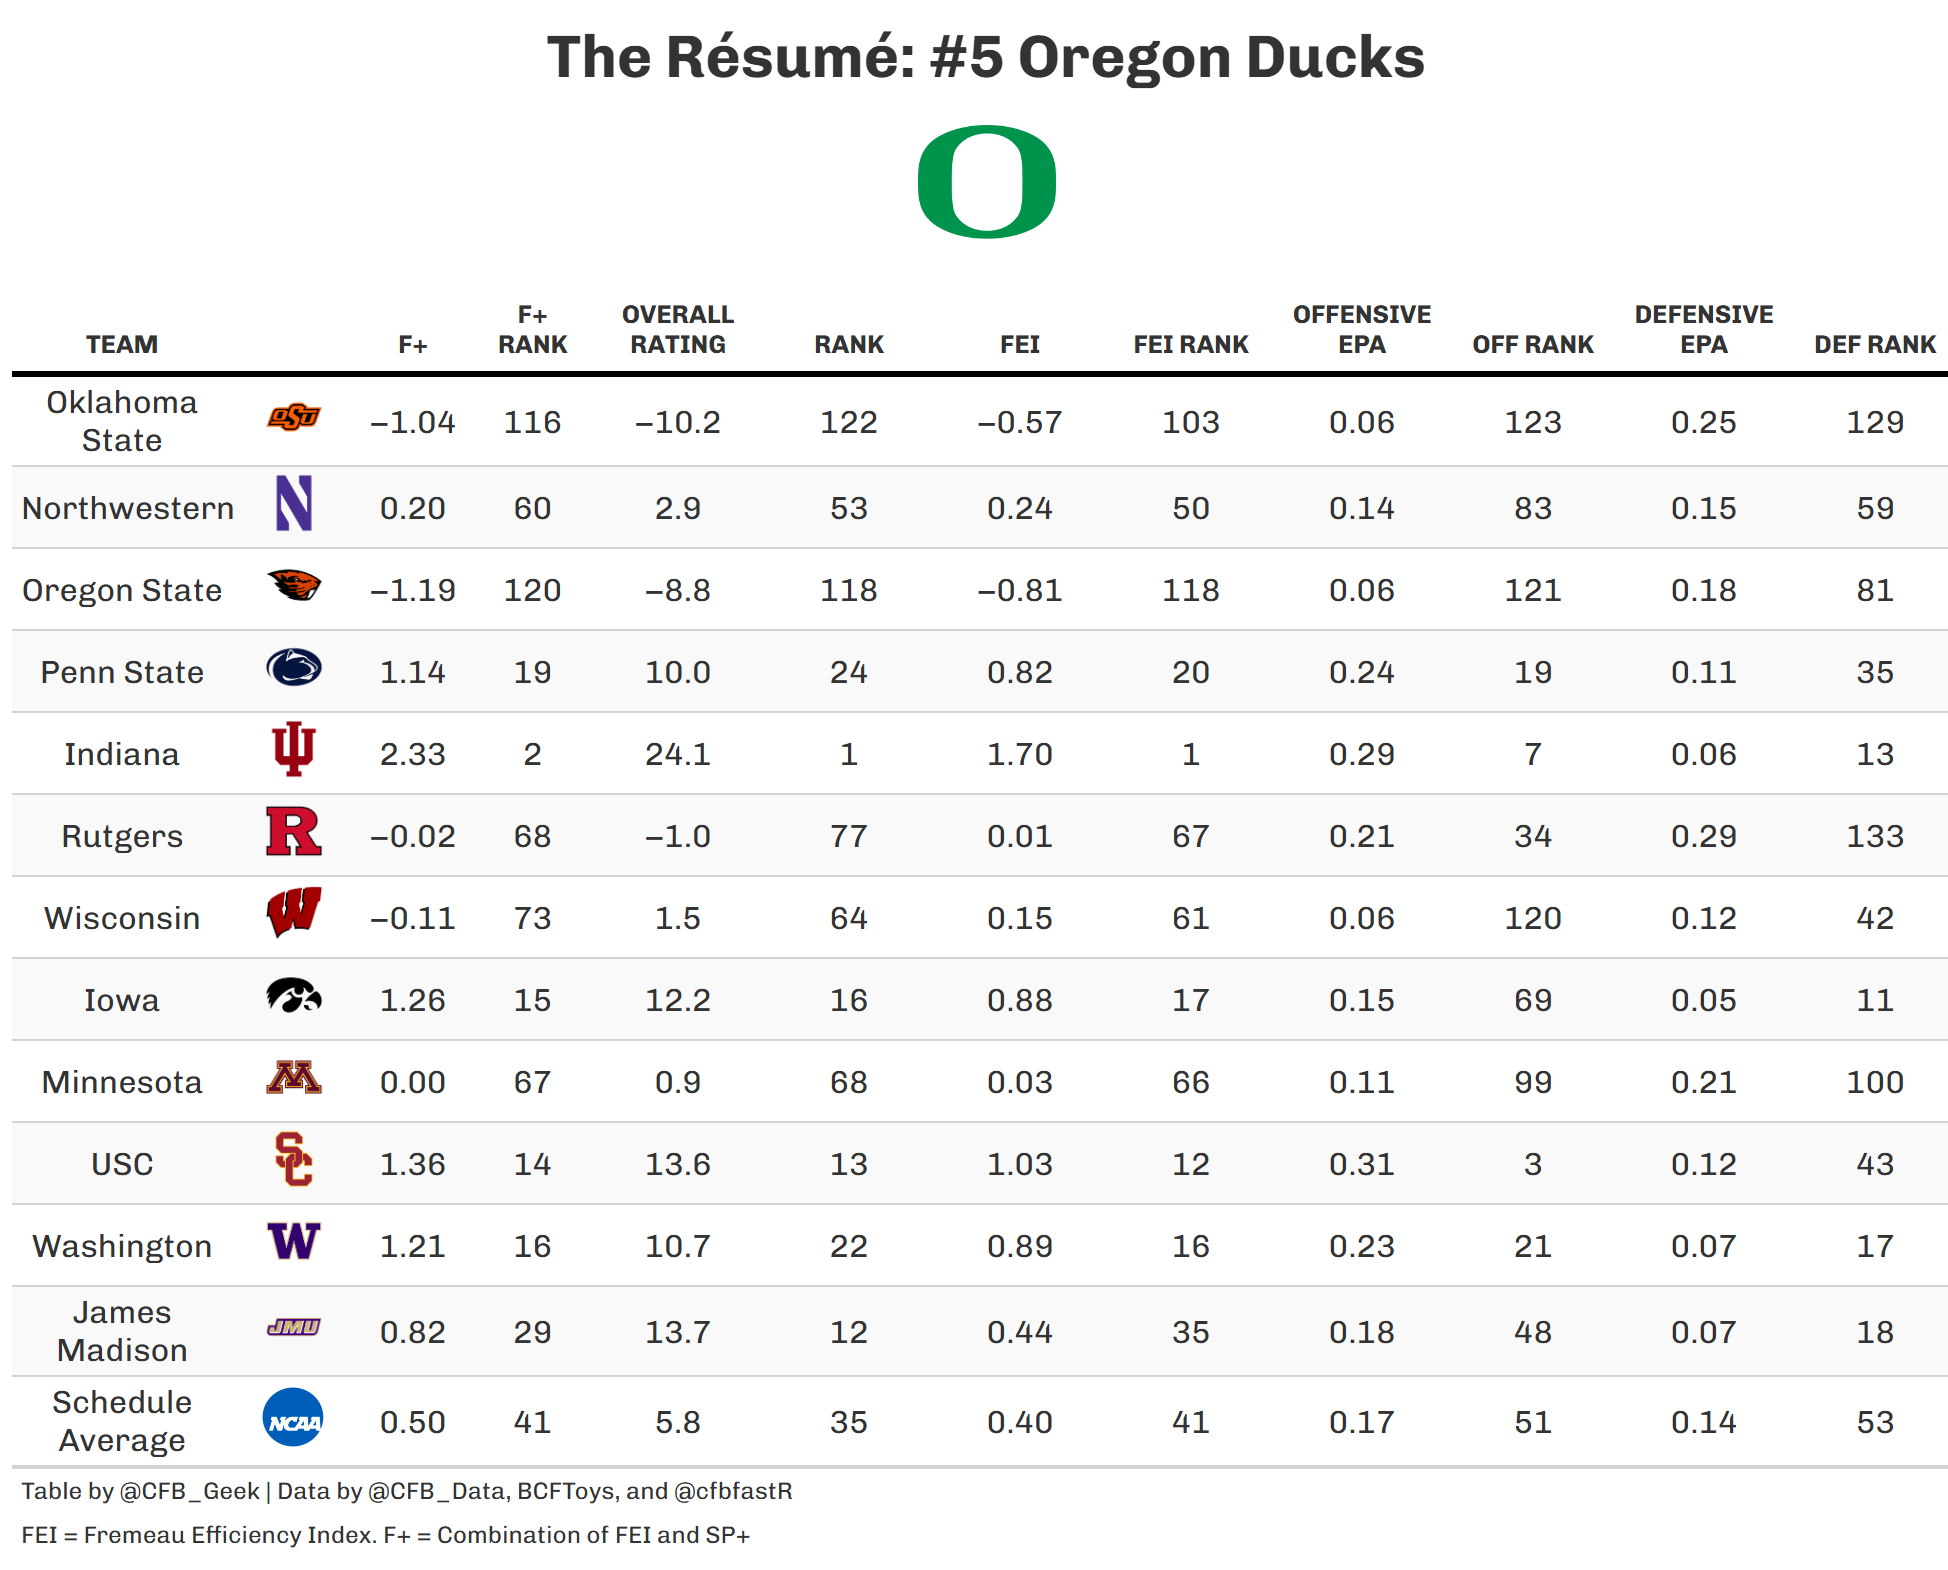The width and height of the screenshot is (1948, 1570).
Task: Click the OVERALL RATING column header
Action: click(678, 330)
